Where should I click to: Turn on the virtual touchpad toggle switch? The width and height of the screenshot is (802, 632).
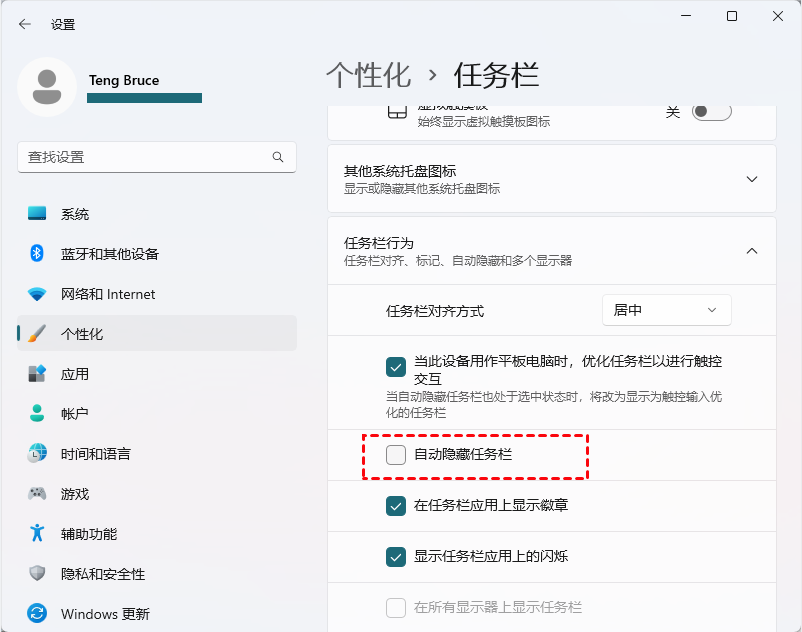pos(711,111)
